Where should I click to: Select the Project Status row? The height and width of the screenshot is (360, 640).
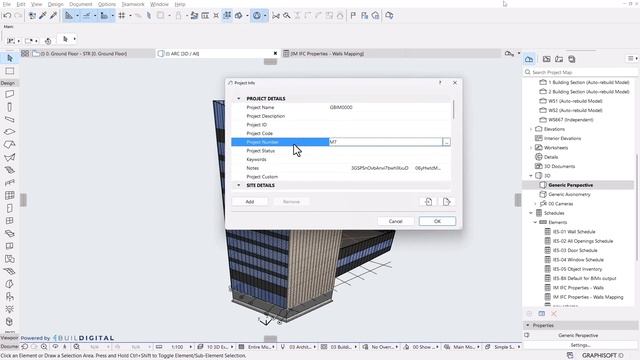point(341,151)
